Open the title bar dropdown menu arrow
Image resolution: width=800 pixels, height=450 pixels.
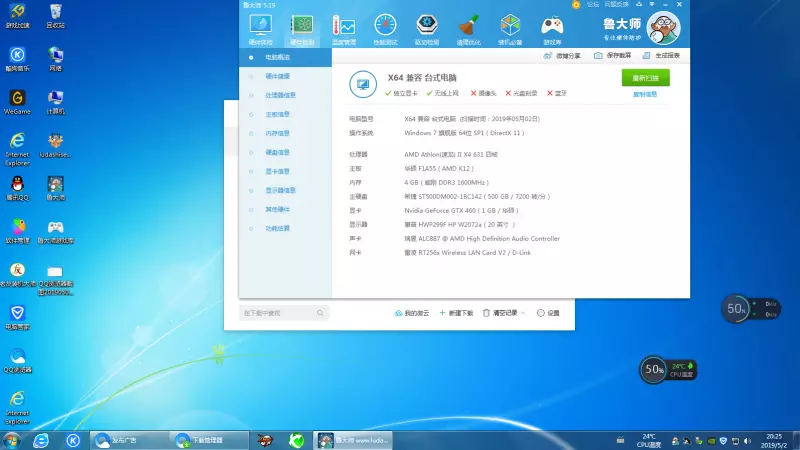point(652,5)
